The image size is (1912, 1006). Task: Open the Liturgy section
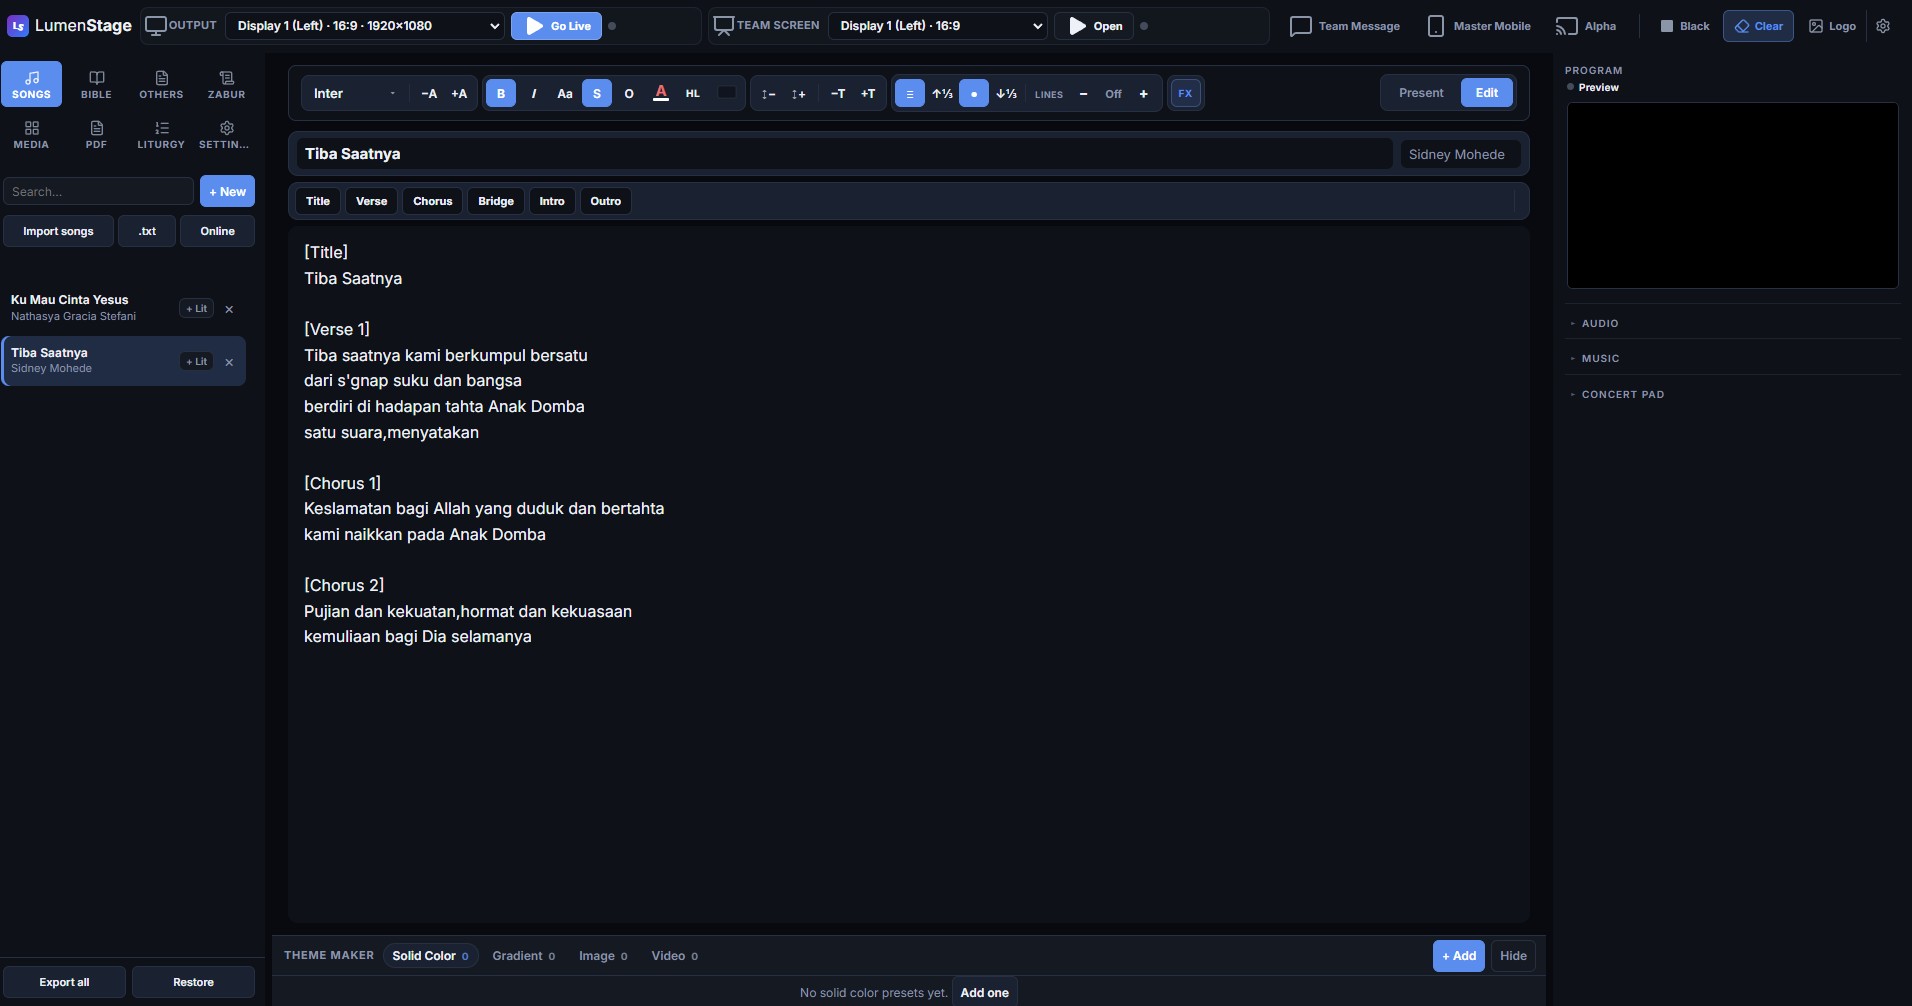[161, 134]
